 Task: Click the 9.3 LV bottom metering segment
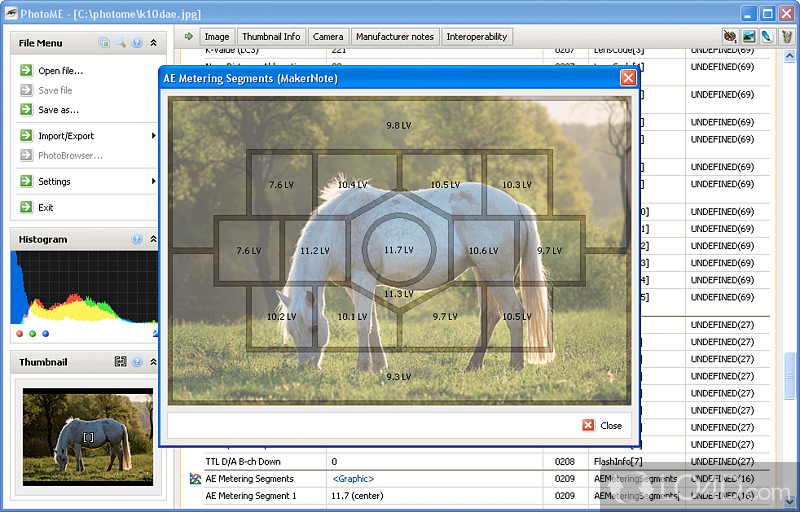click(398, 377)
